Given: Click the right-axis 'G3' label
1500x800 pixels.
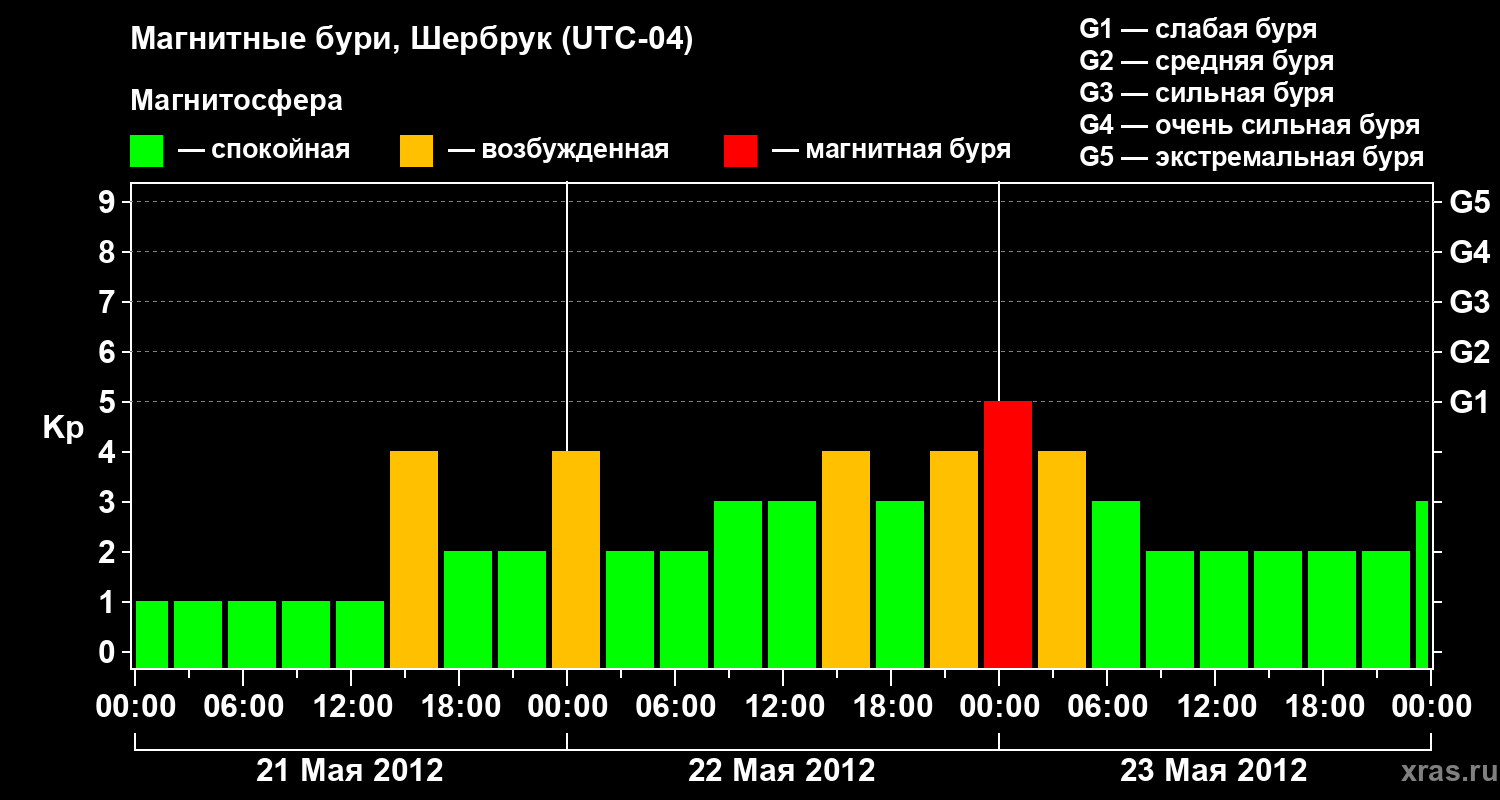Looking at the screenshot, I should 1469,302.
